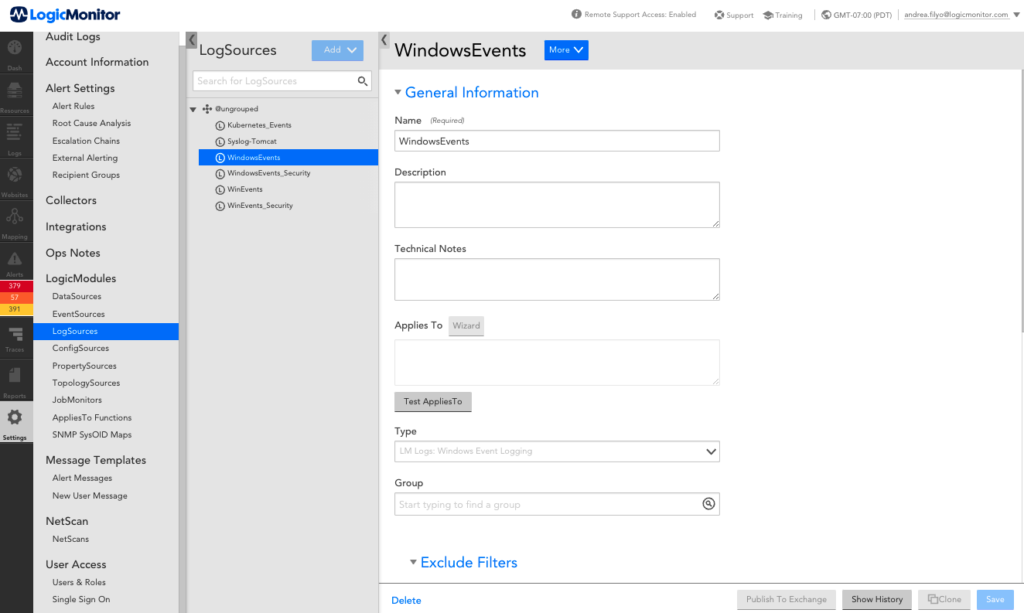Image resolution: width=1024 pixels, height=613 pixels.
Task: Go to Resources in the left navigation
Action: pos(15,96)
